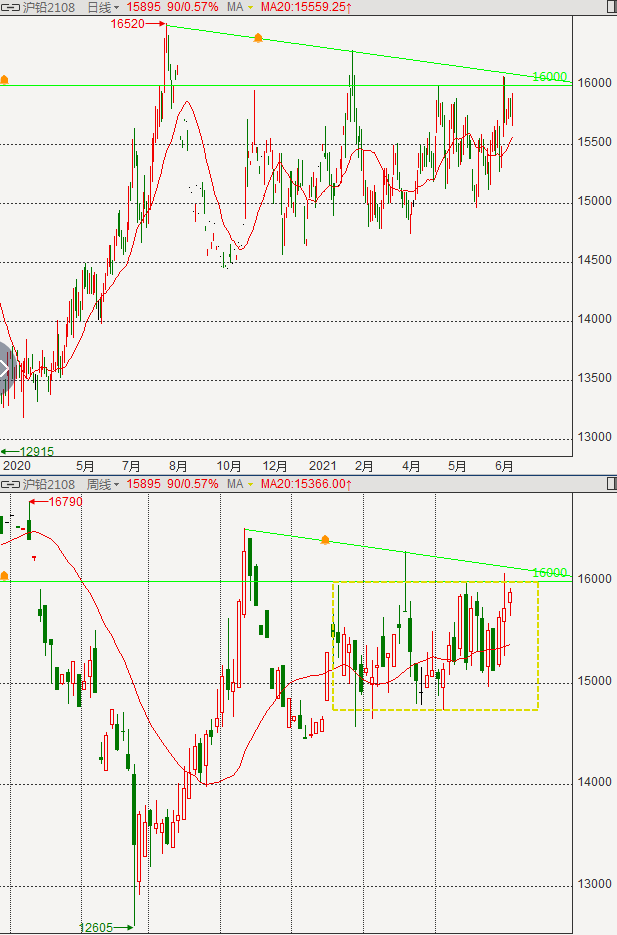Click the 14500 price axis label
This screenshot has height=935, width=617.
594,261
